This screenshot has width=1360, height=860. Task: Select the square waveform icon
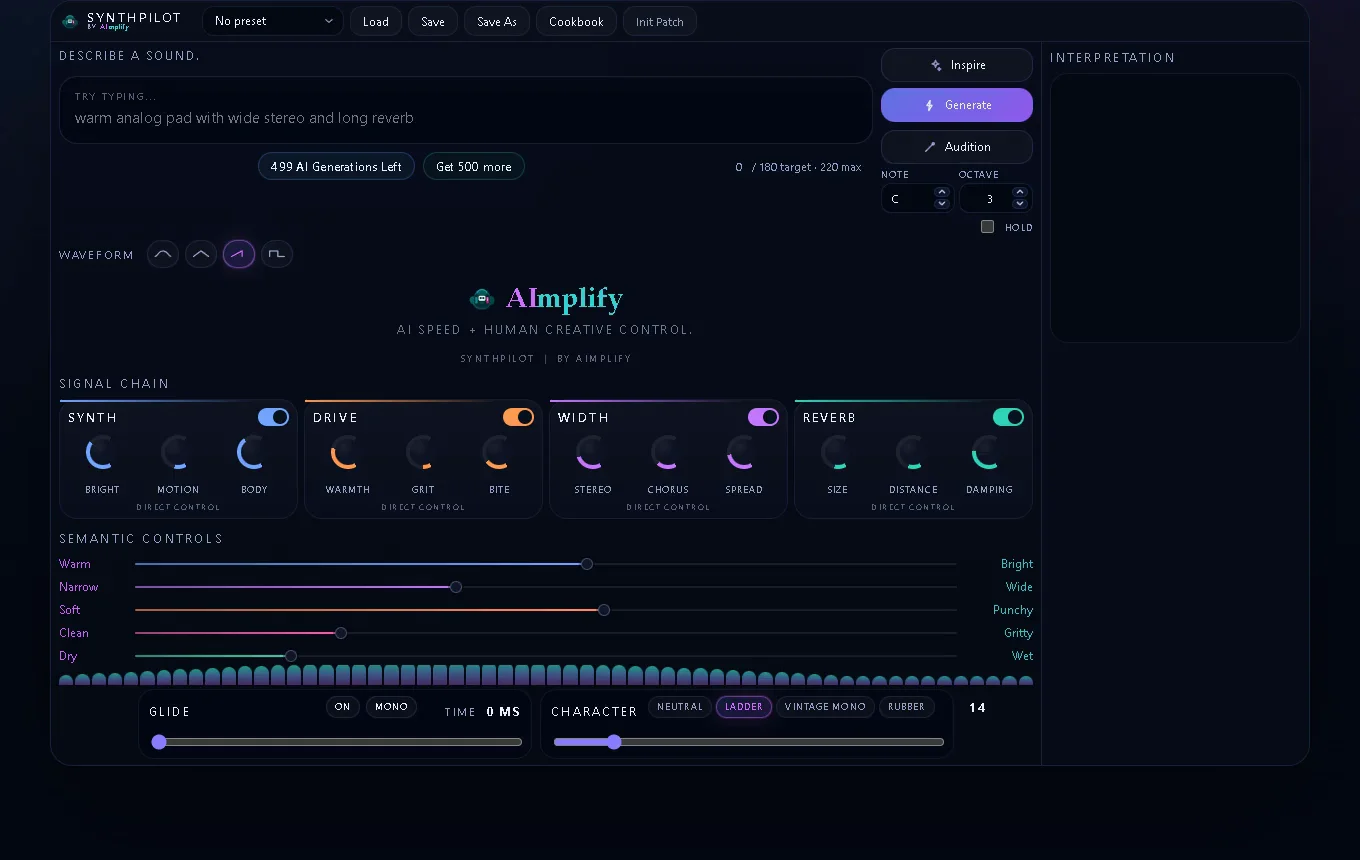click(x=277, y=254)
